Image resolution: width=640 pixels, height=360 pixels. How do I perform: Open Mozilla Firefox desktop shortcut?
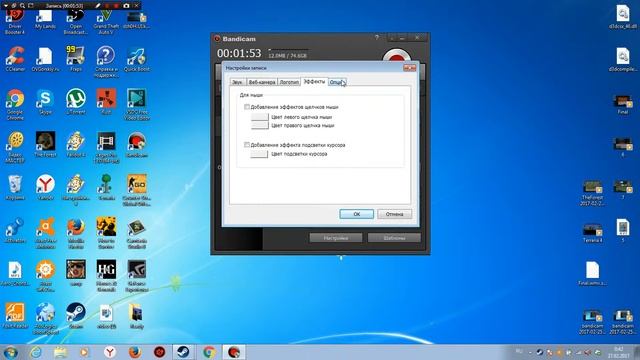pos(76,233)
